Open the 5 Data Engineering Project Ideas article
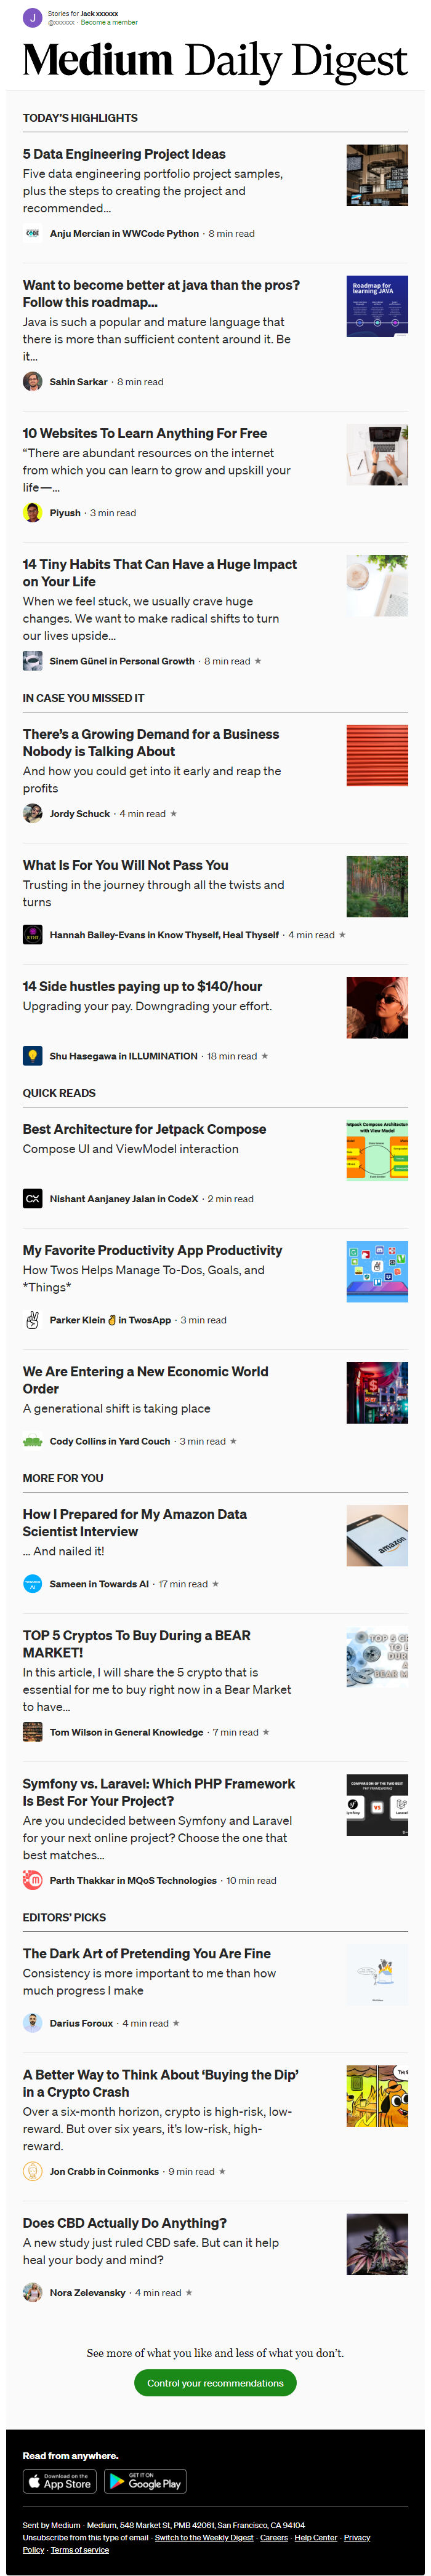 124,154
